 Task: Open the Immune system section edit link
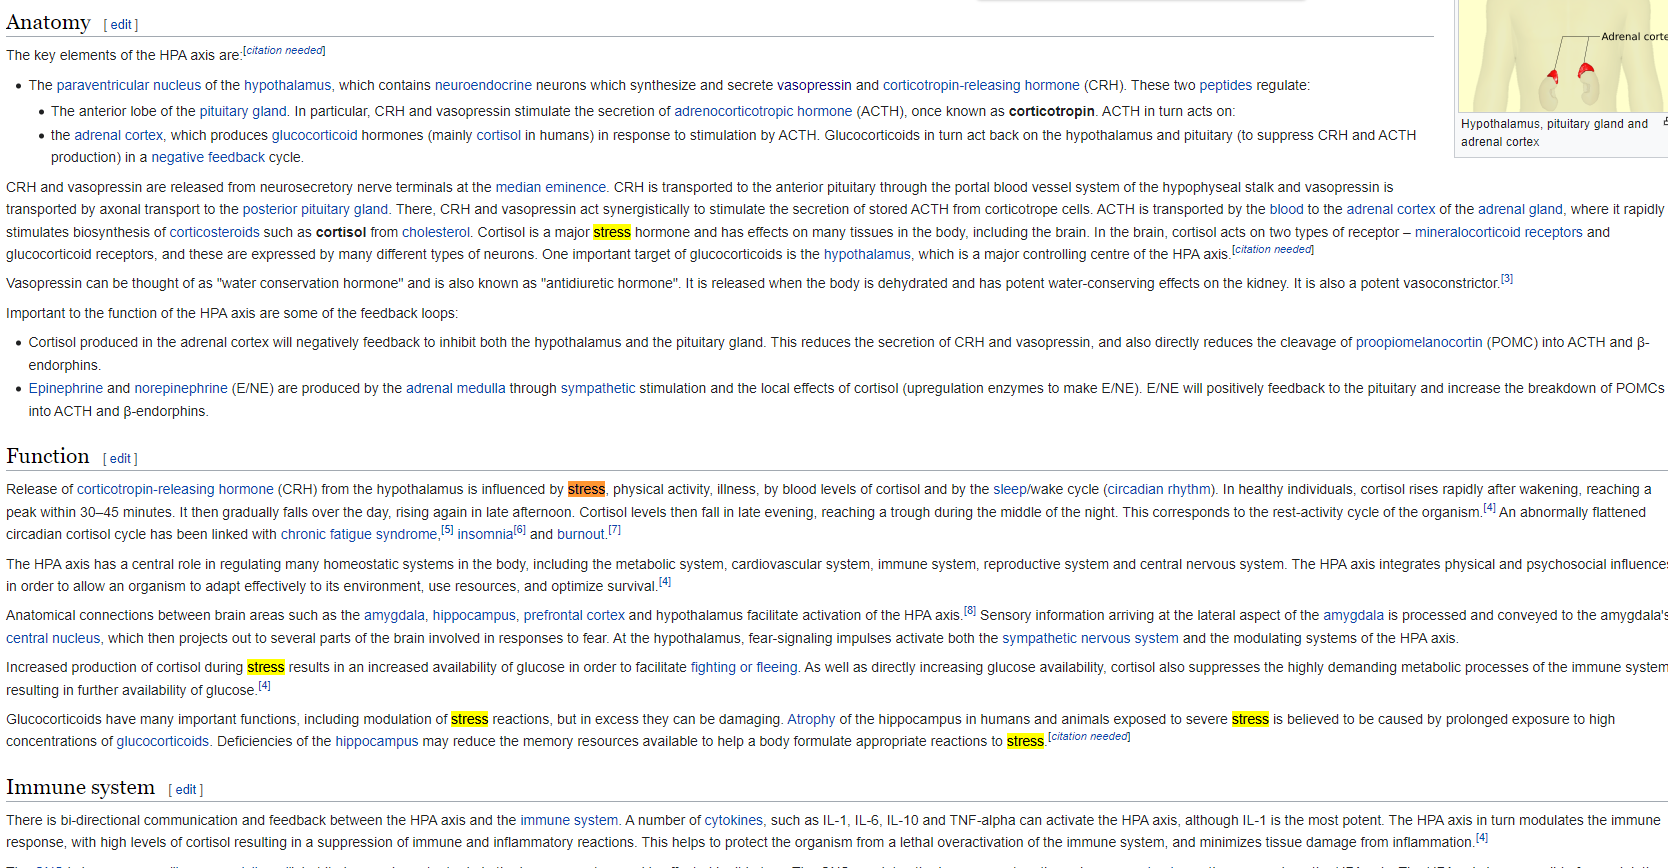186,789
